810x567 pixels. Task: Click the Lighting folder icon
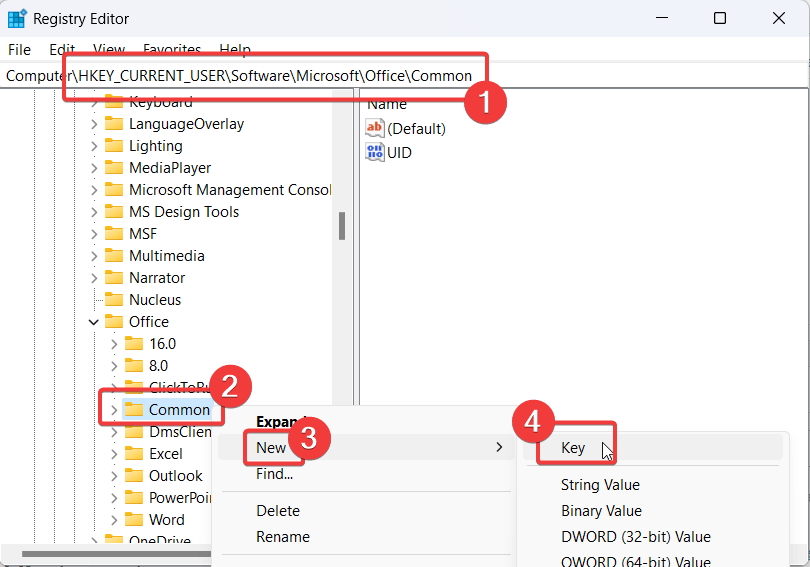click(114, 146)
